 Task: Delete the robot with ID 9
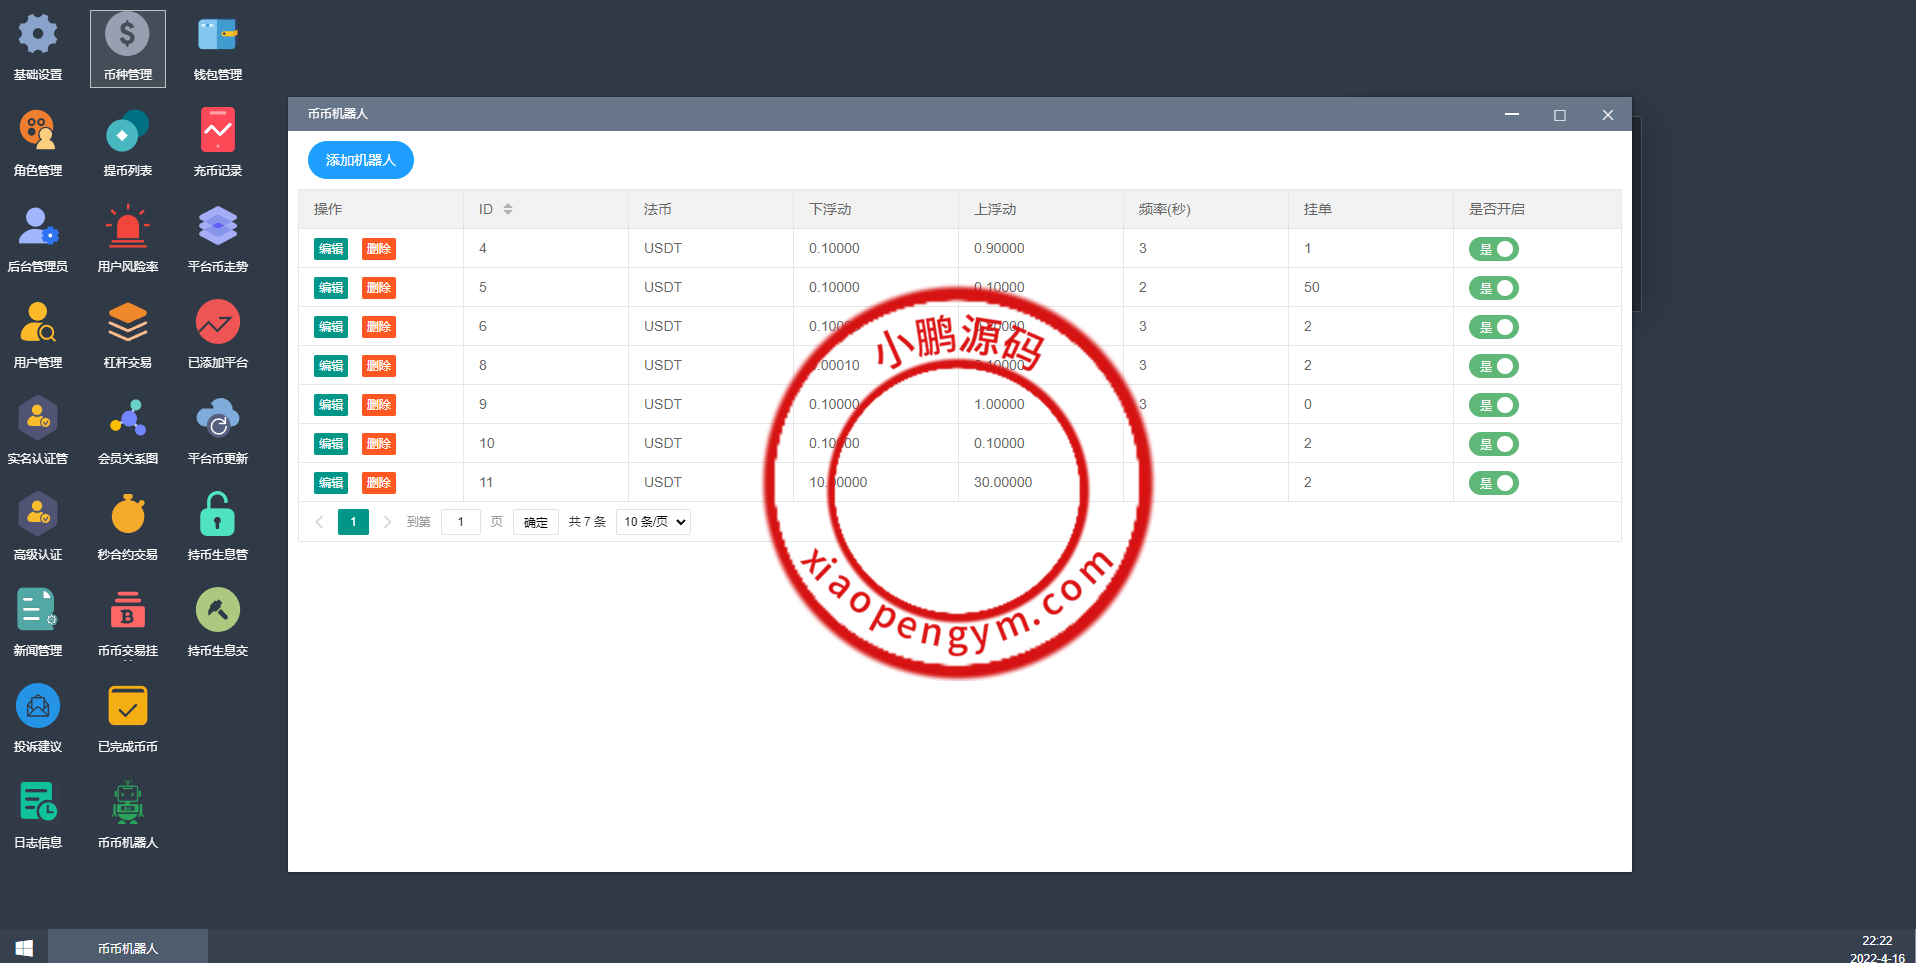(378, 405)
